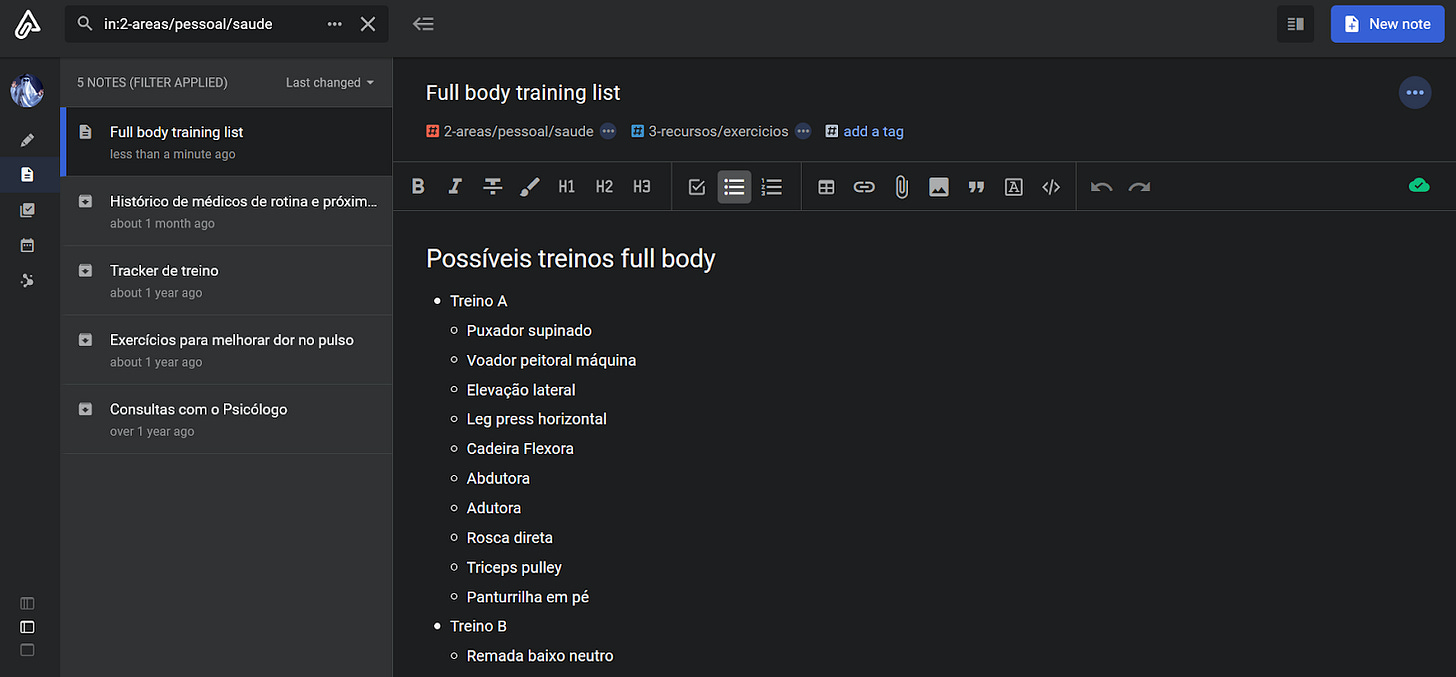Open Notes mode document icon
Viewport: 1456px width, 677px height.
pos(27,175)
